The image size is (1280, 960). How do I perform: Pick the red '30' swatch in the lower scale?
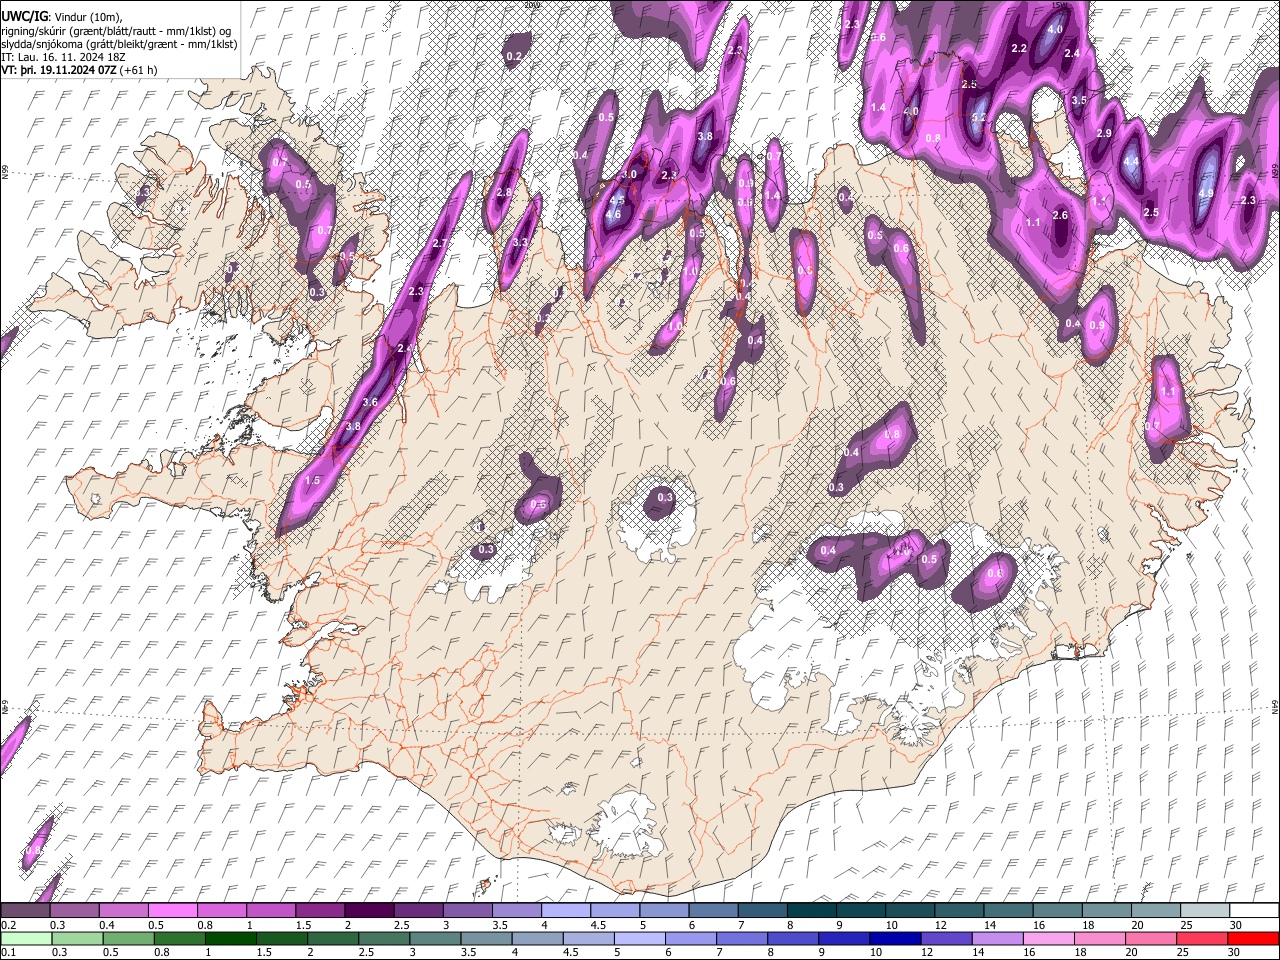(x=1253, y=939)
